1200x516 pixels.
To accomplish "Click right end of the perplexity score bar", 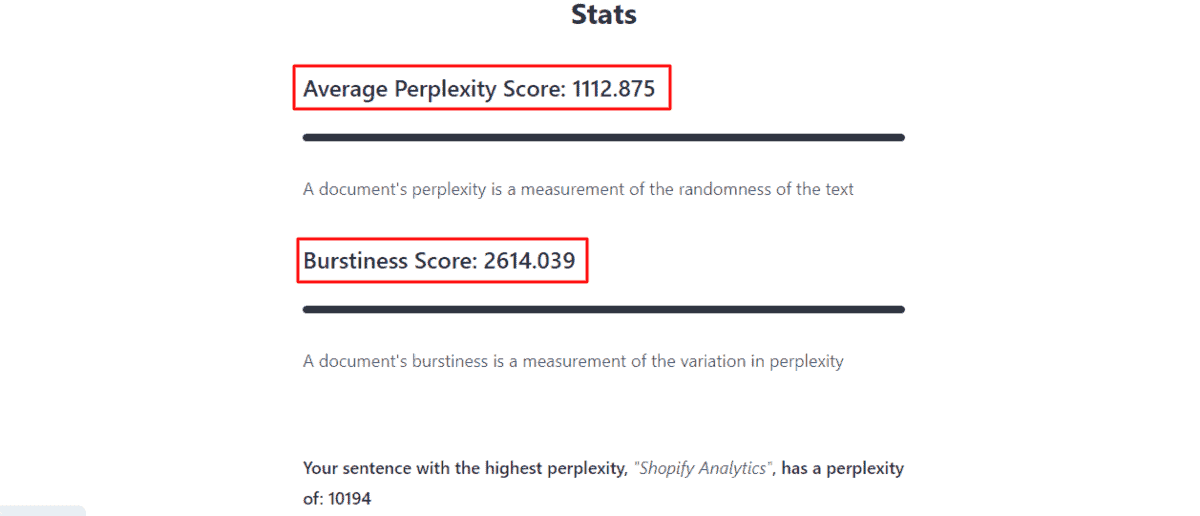I will [x=899, y=138].
